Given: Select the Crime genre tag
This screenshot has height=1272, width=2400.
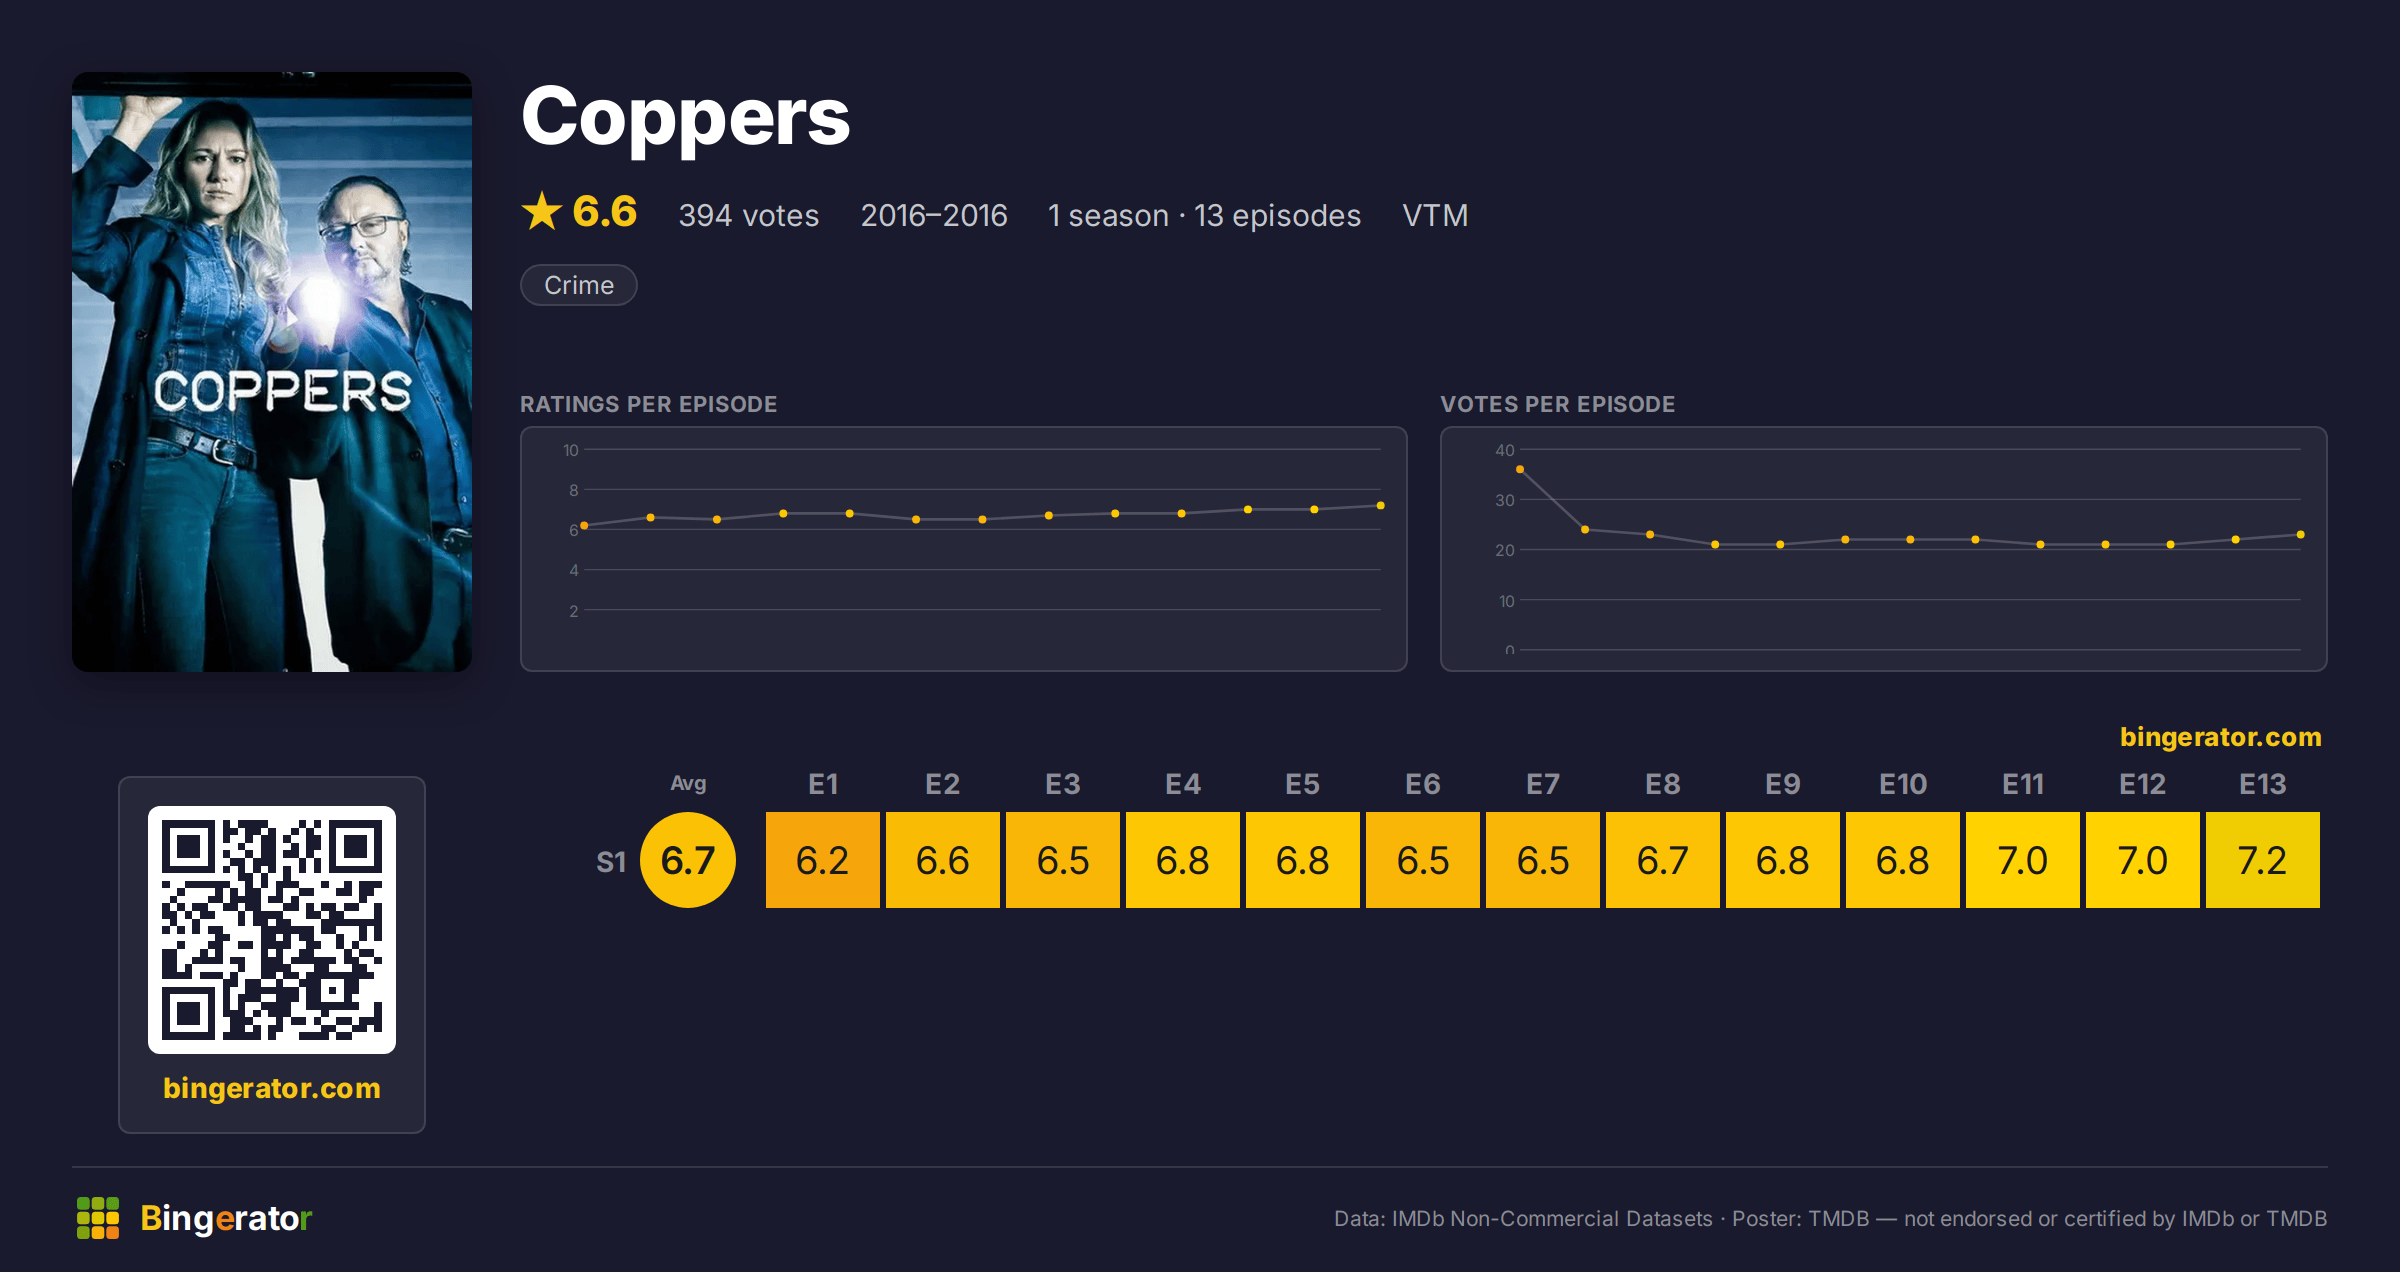Looking at the screenshot, I should click(579, 285).
